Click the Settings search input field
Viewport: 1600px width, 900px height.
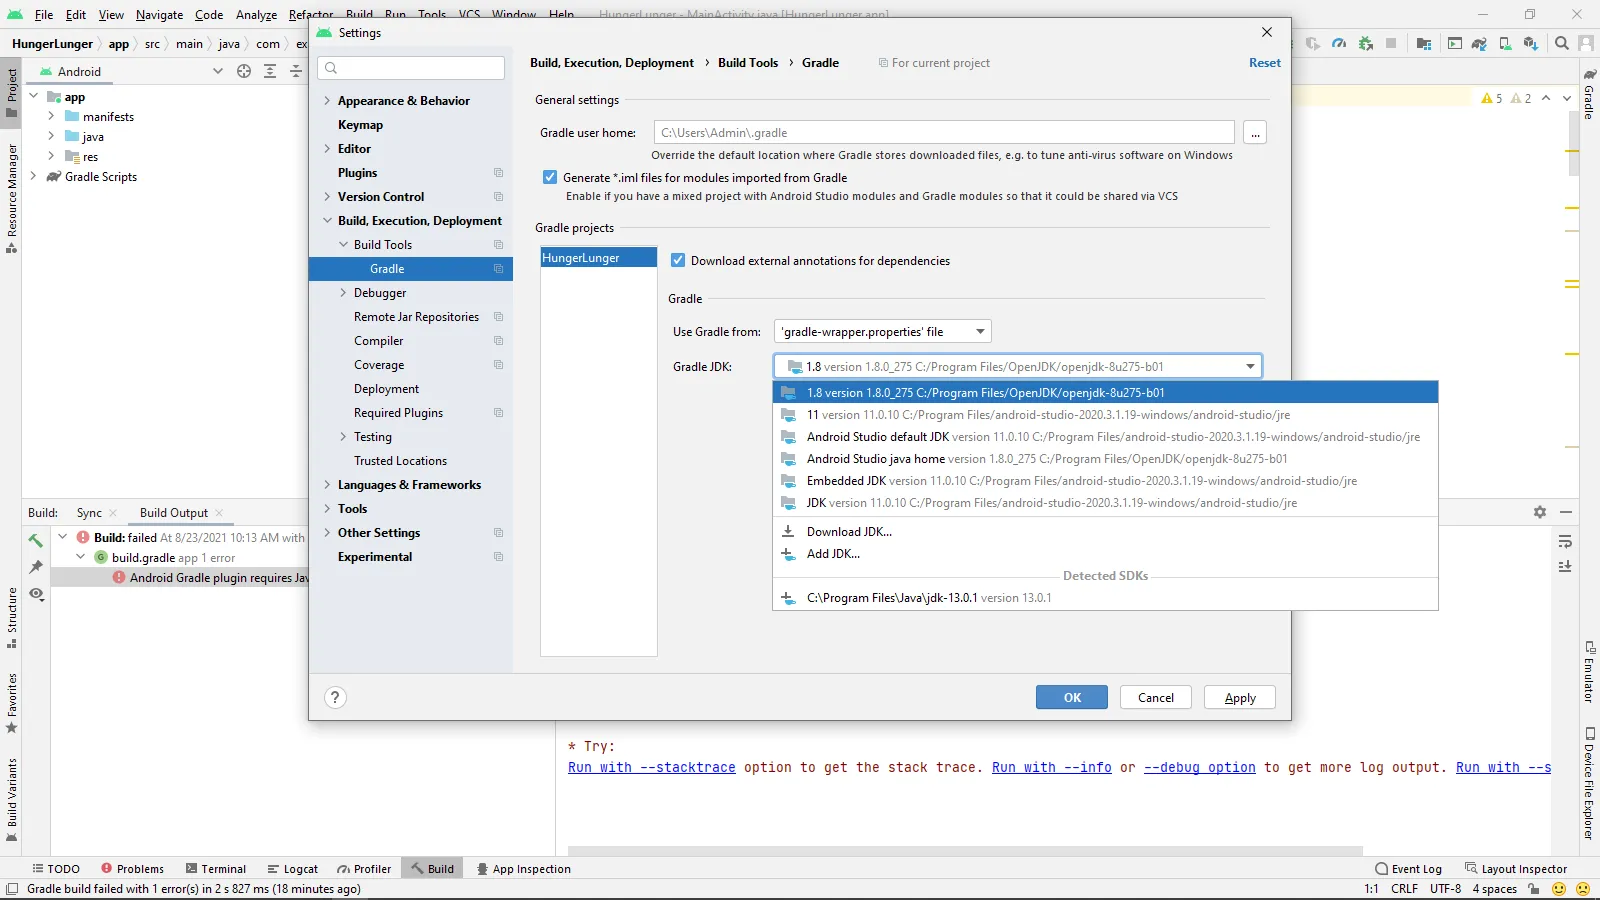pyautogui.click(x=411, y=68)
